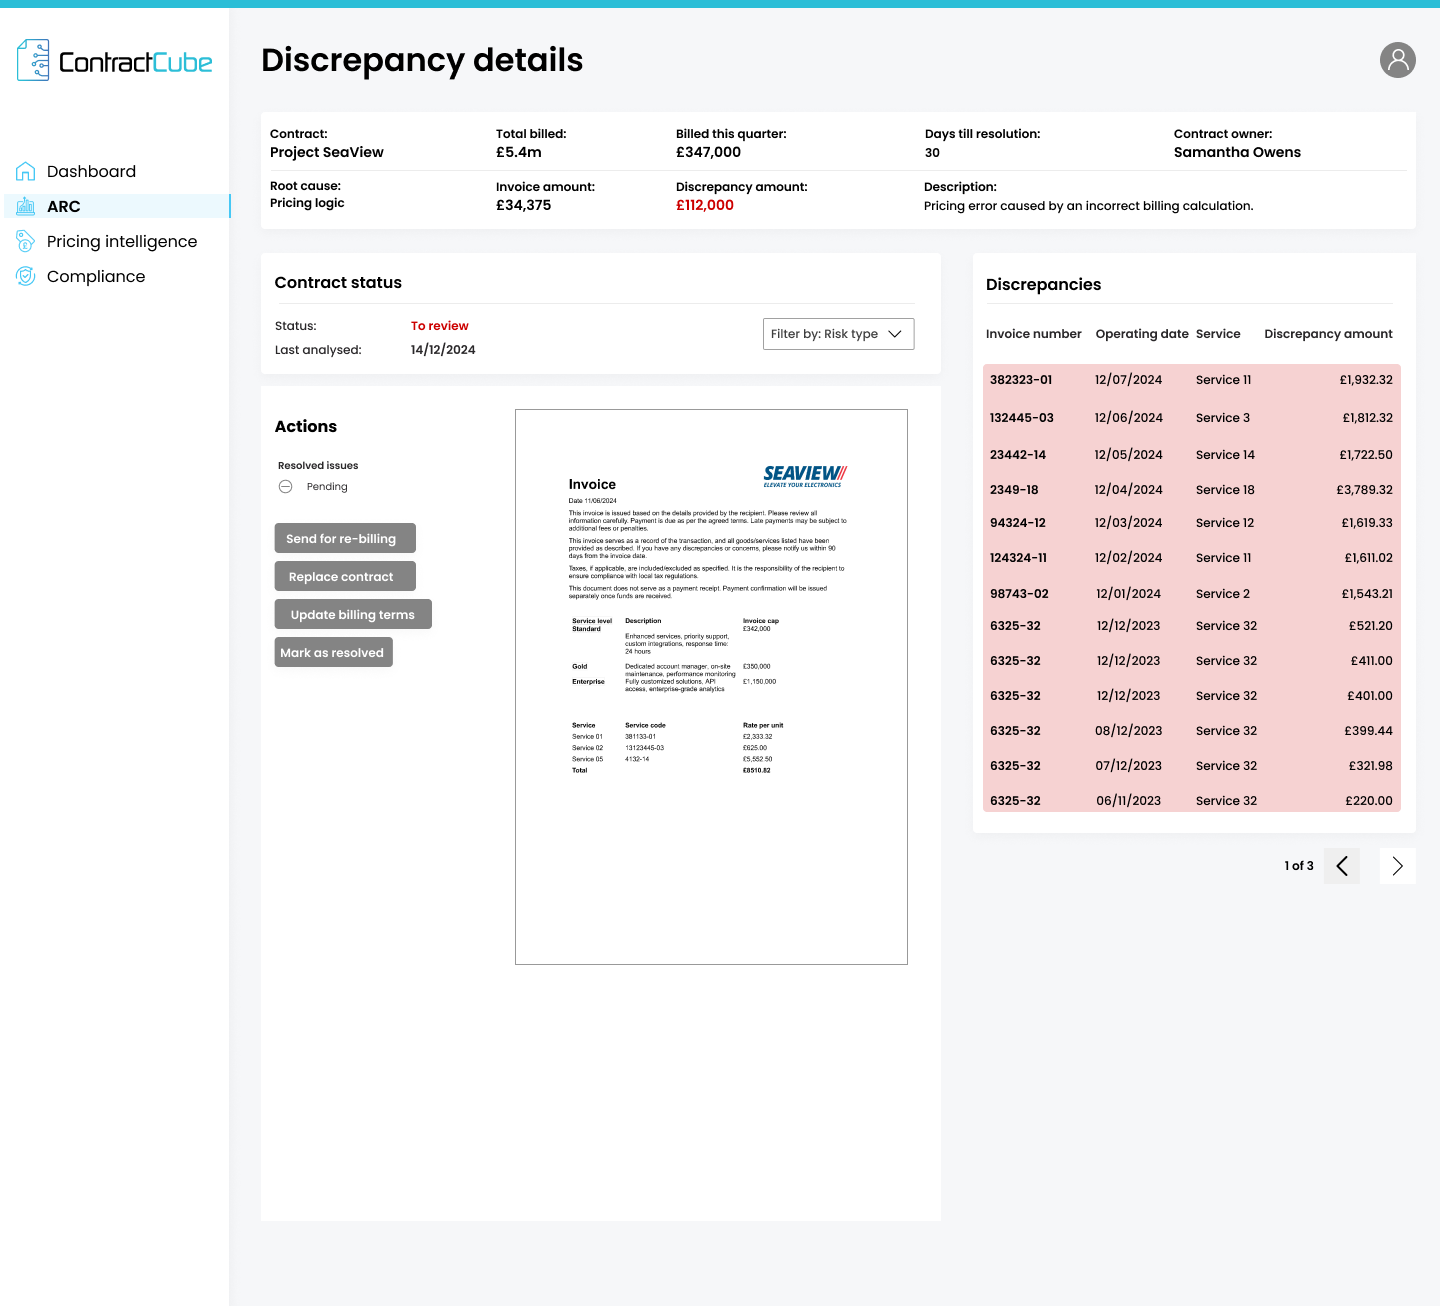This screenshot has width=1440, height=1306.
Task: Click the Service 18 cell
Action: coord(1225,490)
